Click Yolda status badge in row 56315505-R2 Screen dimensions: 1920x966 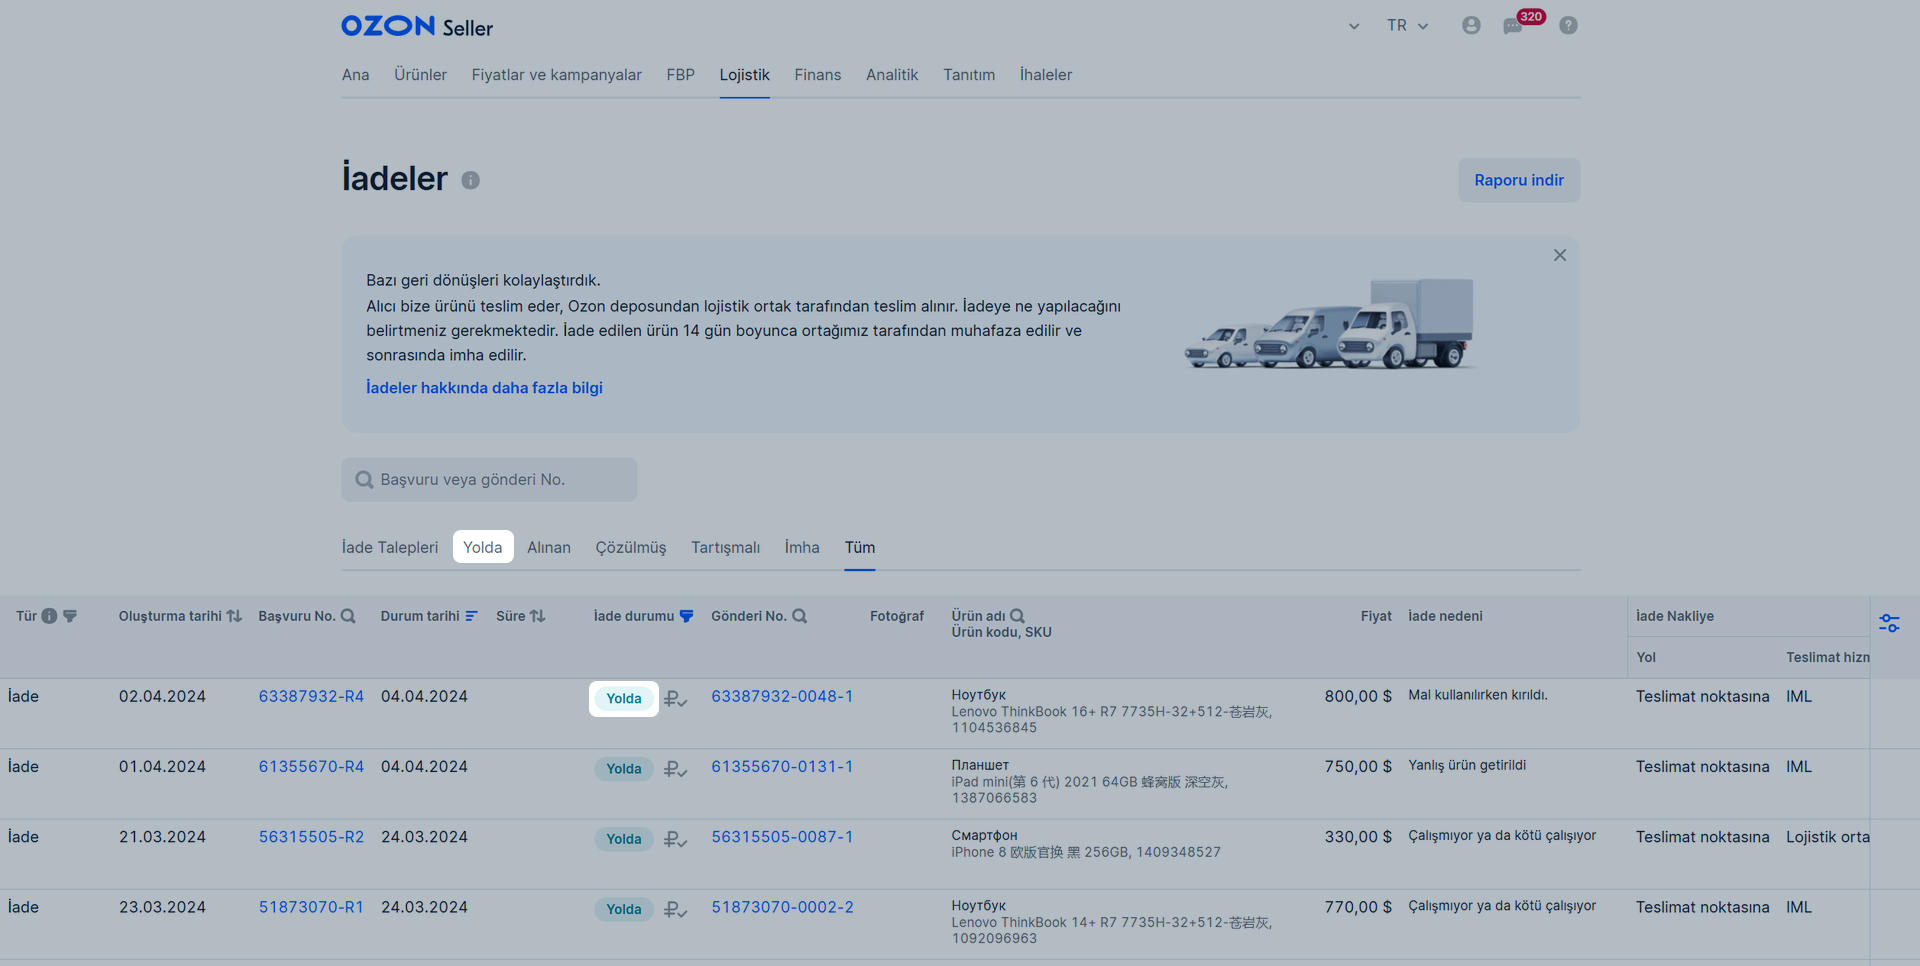pyautogui.click(x=624, y=839)
